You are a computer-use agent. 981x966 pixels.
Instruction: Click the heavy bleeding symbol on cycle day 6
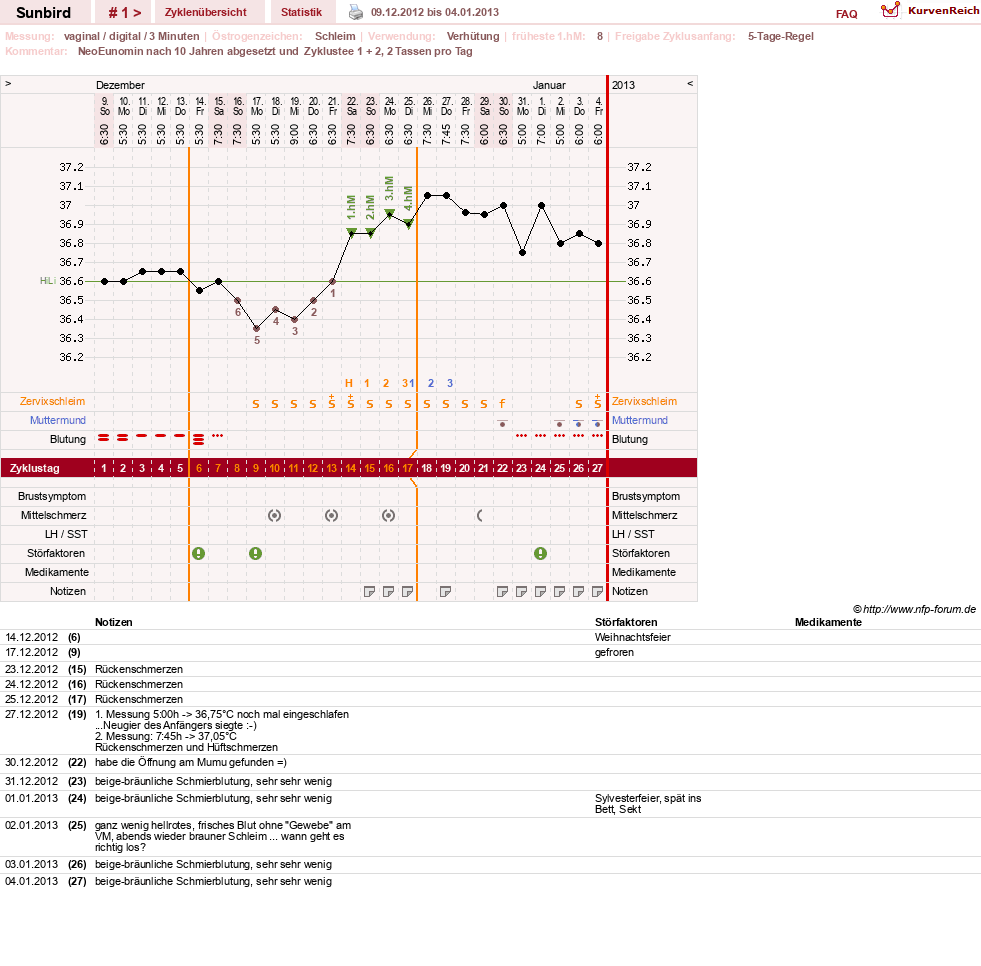[198, 439]
